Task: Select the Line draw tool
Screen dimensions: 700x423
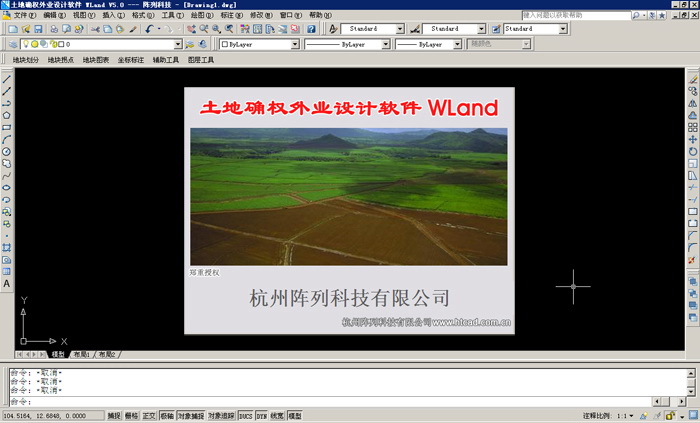Action: coord(7,79)
